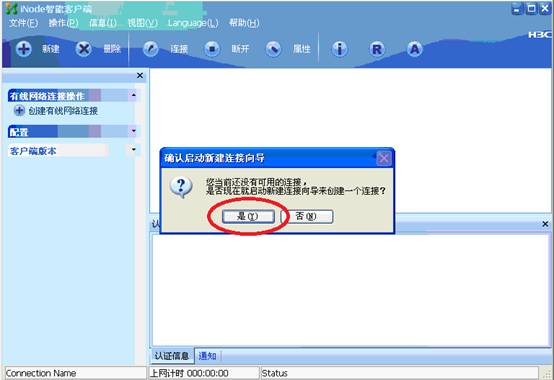
Task: Click the 连接 toolbar label
Action: (179, 49)
